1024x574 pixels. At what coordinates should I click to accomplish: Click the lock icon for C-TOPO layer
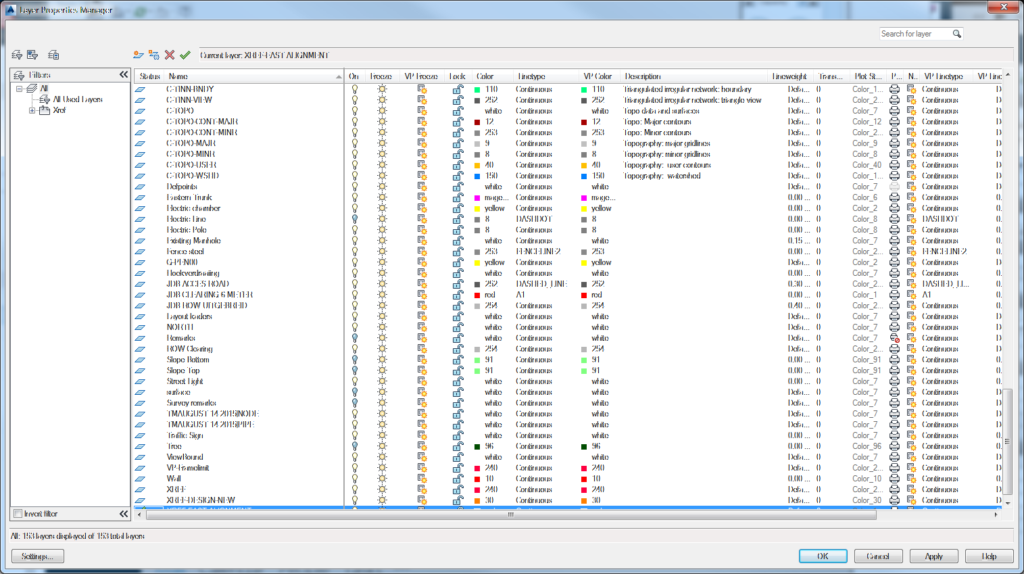pyautogui.click(x=457, y=111)
